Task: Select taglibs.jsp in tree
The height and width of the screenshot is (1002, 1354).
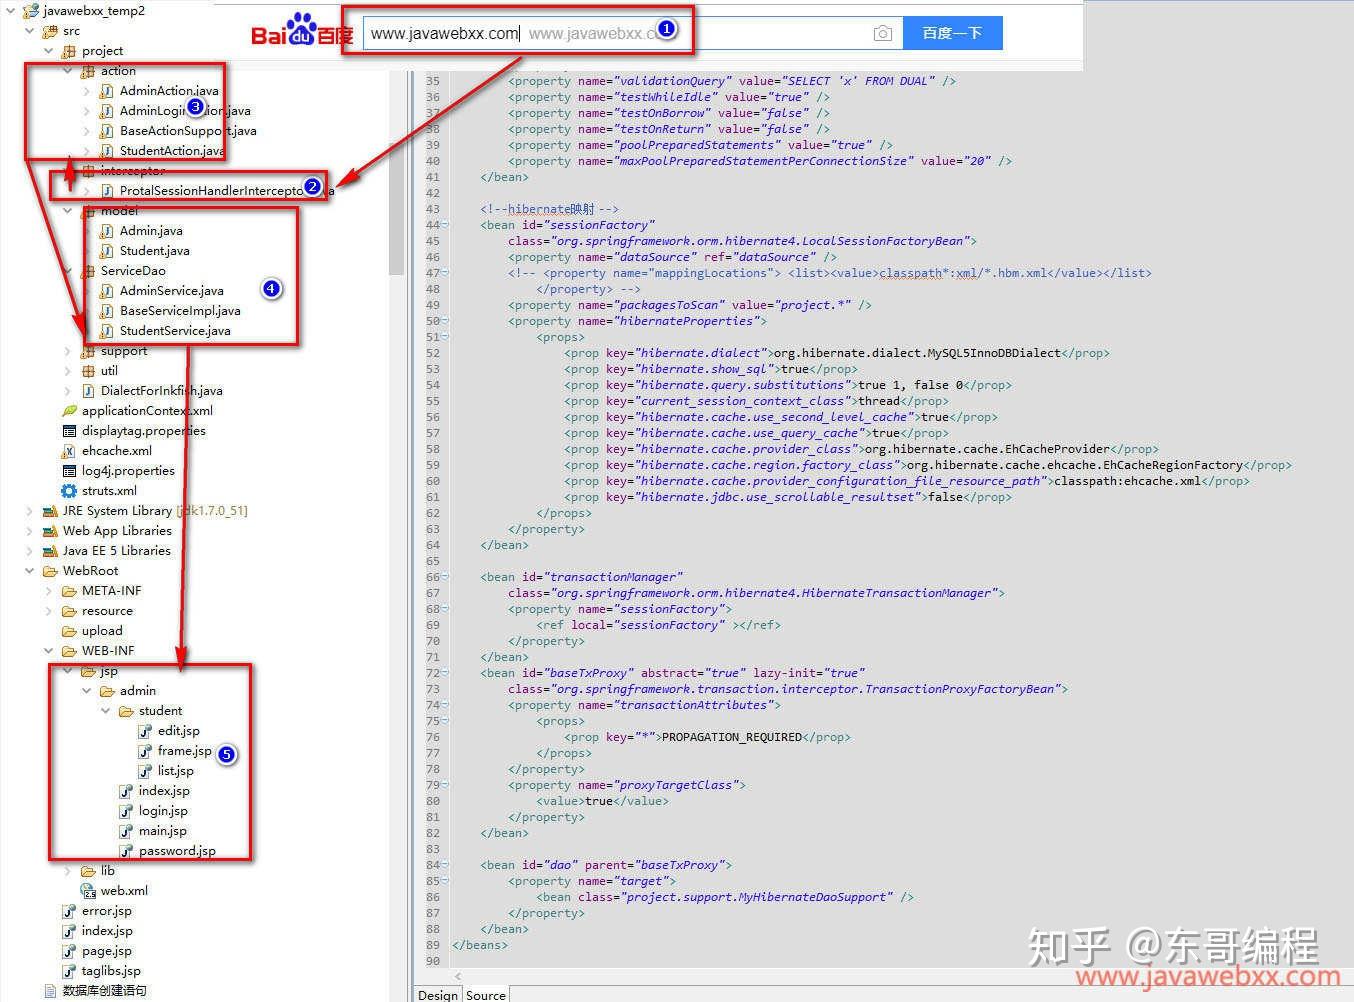Action: pos(111,971)
